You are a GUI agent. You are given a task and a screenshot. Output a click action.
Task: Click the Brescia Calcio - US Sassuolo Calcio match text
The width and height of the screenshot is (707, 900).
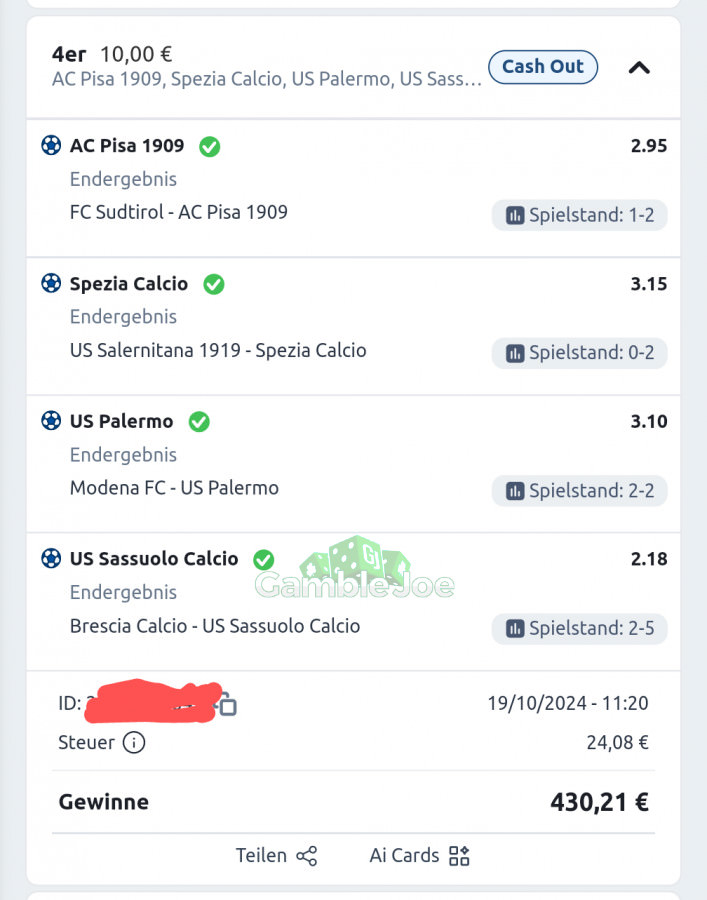pyautogui.click(x=215, y=626)
